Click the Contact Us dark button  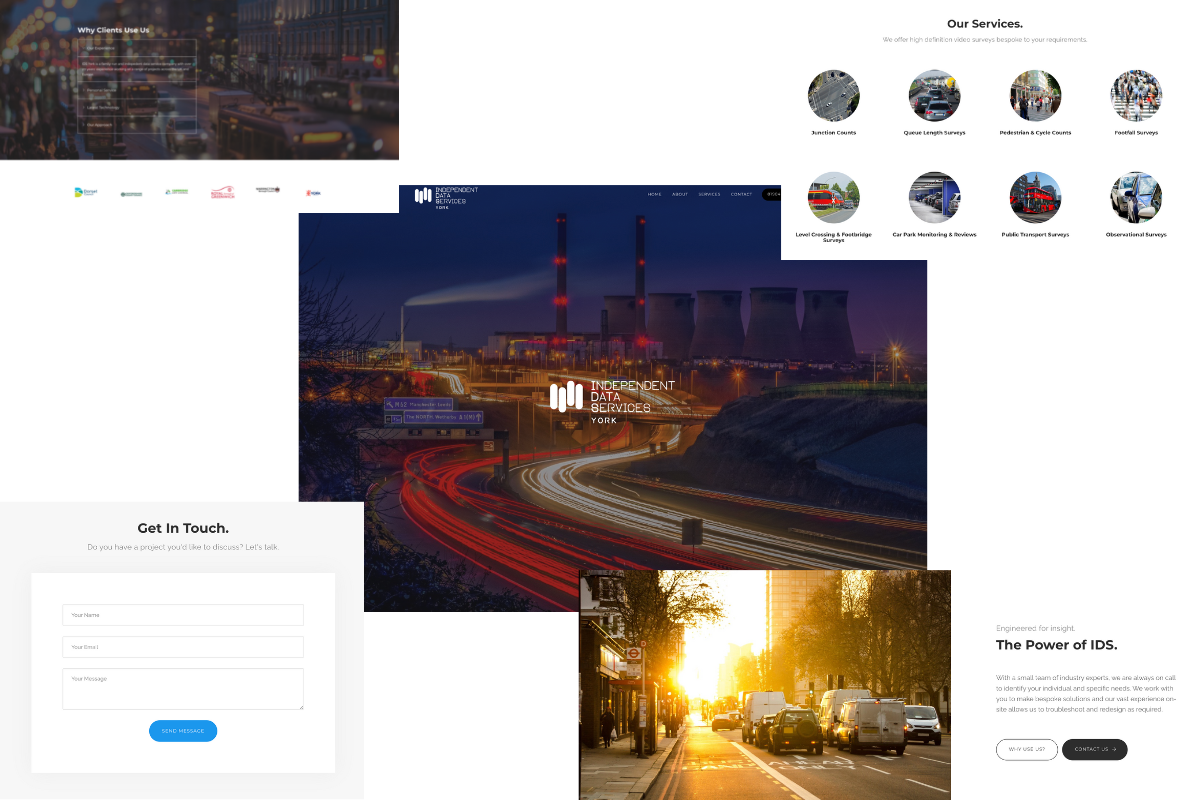(x=1094, y=749)
